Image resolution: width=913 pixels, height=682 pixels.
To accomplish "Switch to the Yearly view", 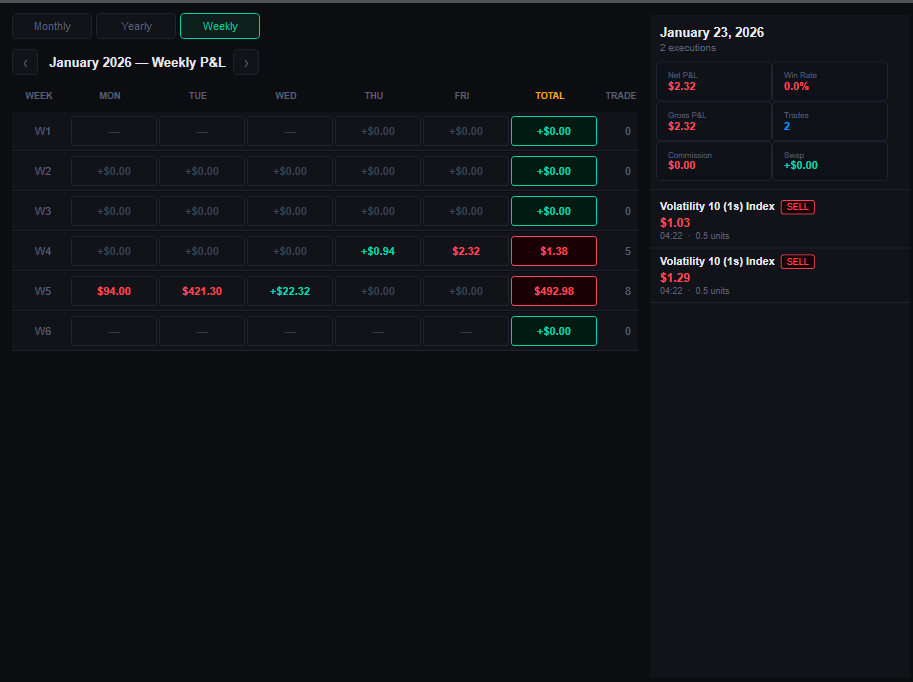I will click(x=135, y=26).
